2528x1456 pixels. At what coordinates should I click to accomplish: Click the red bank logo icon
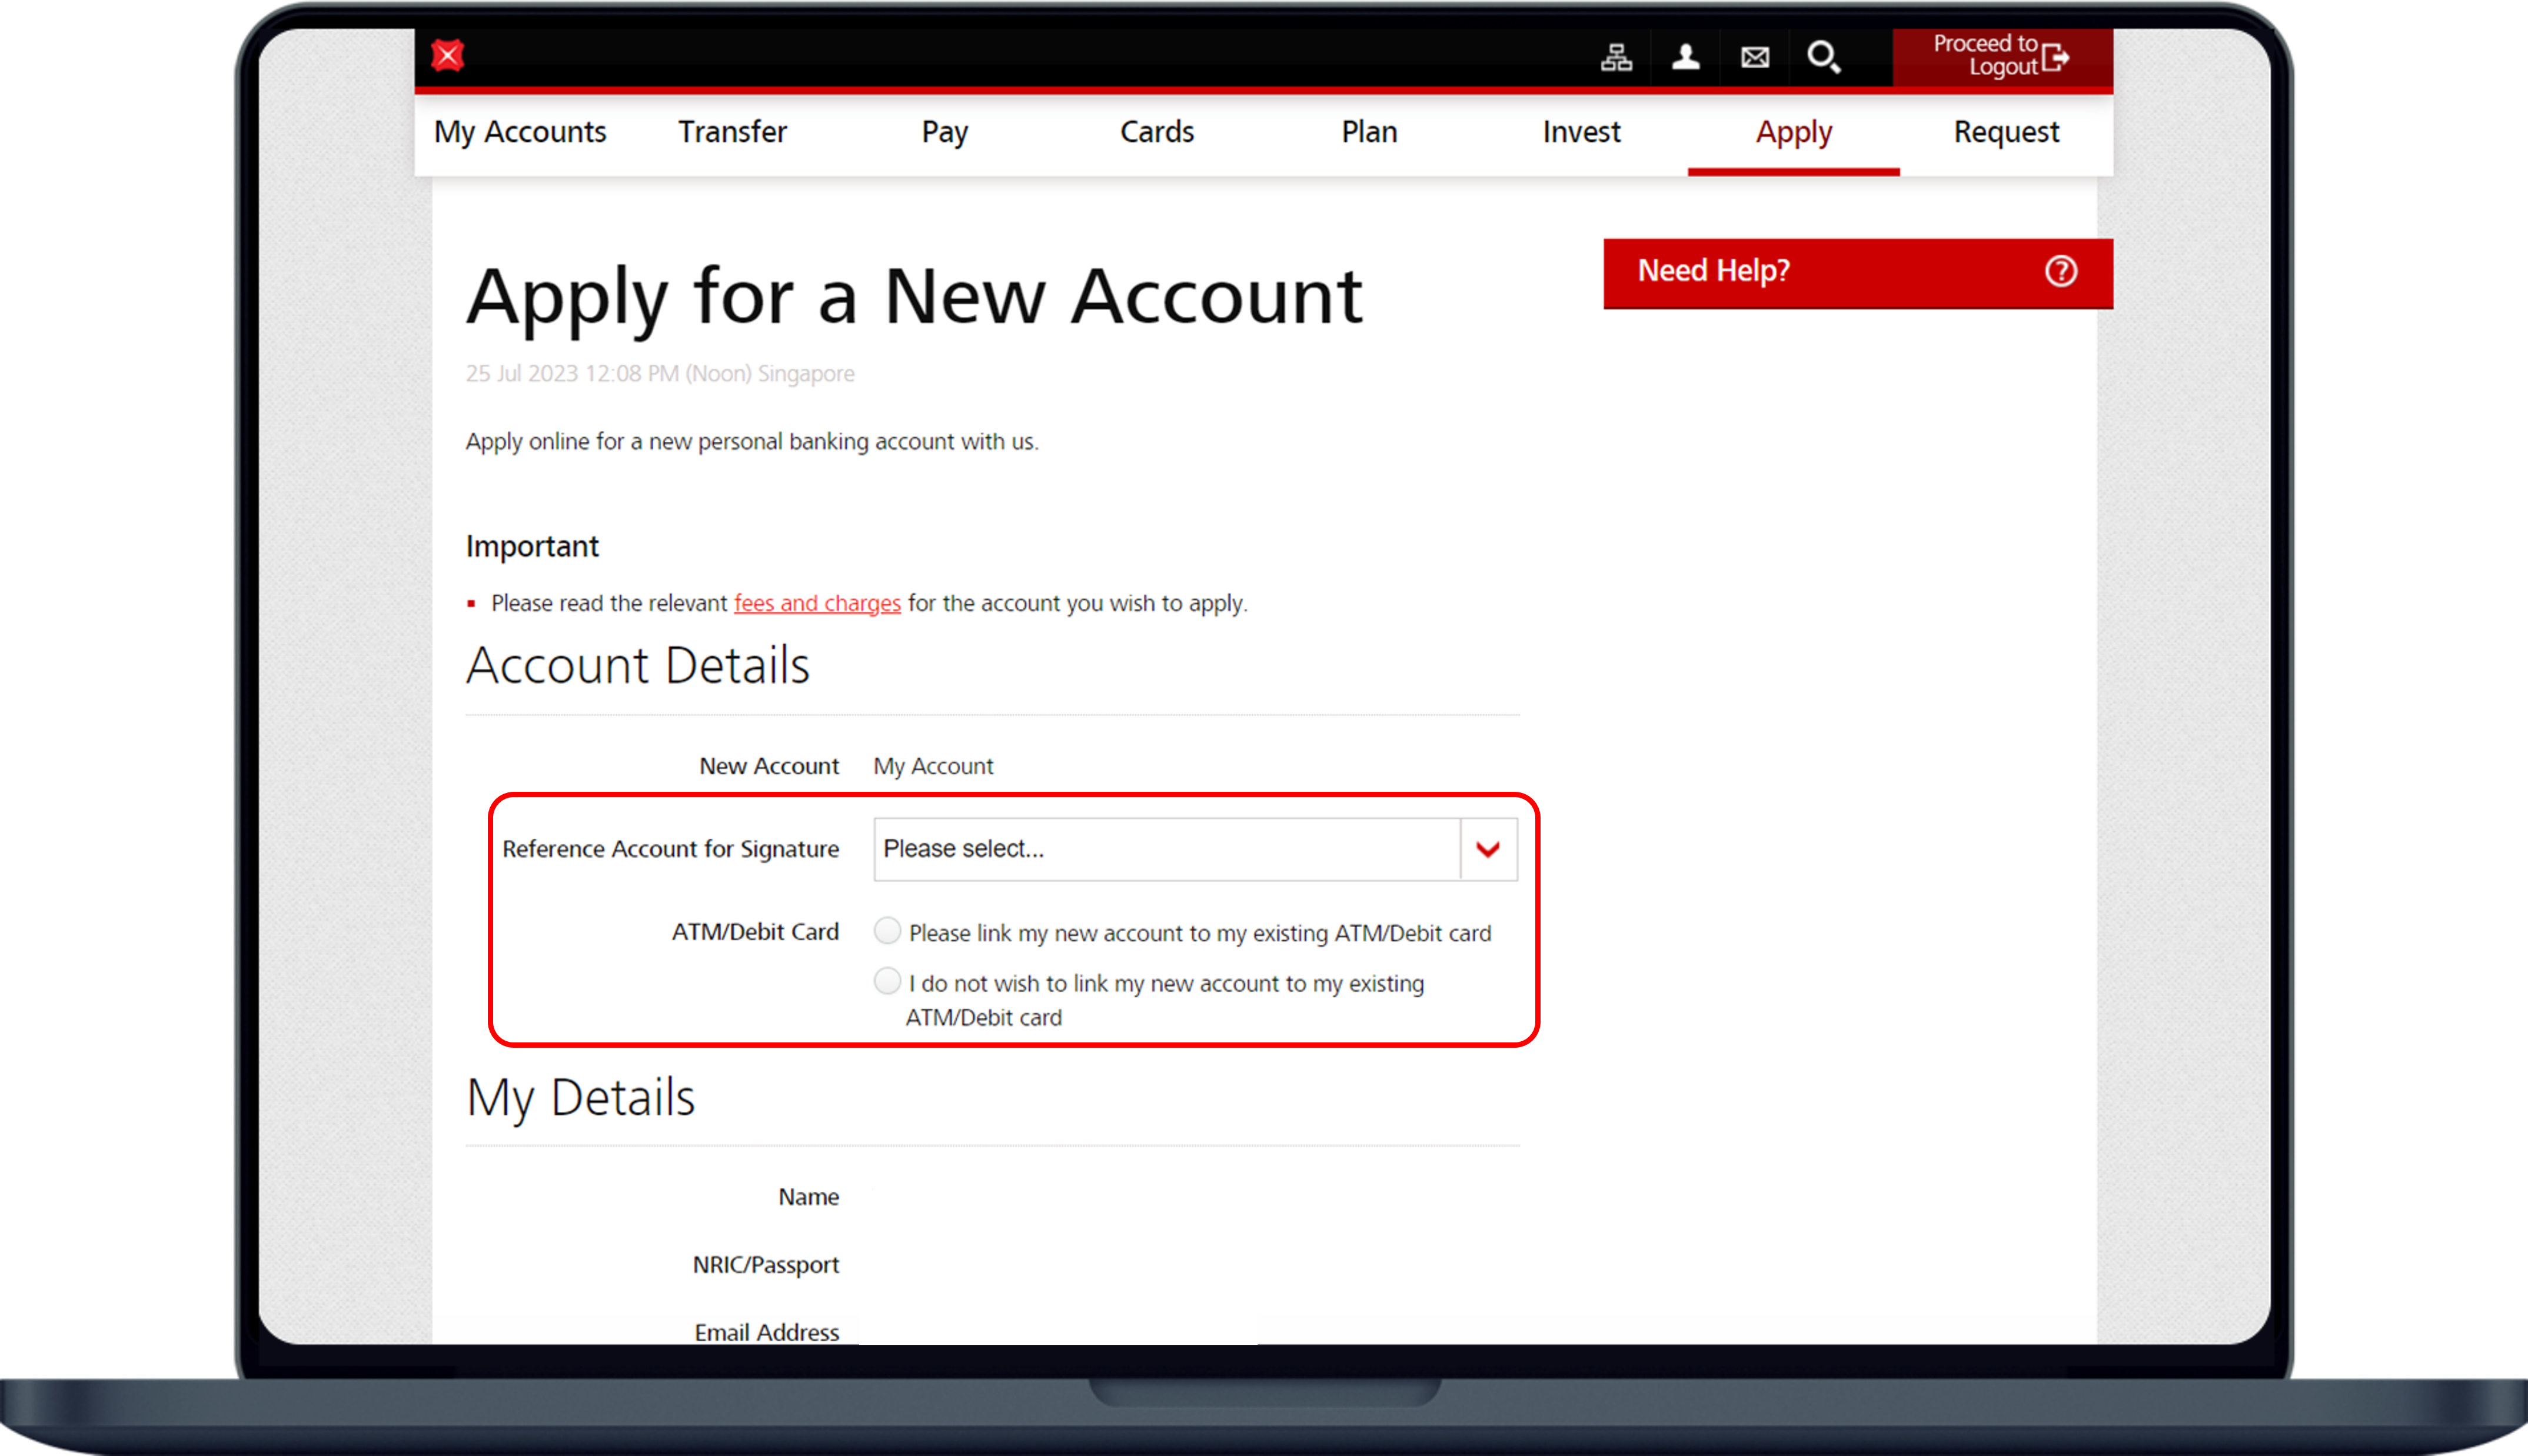point(448,56)
